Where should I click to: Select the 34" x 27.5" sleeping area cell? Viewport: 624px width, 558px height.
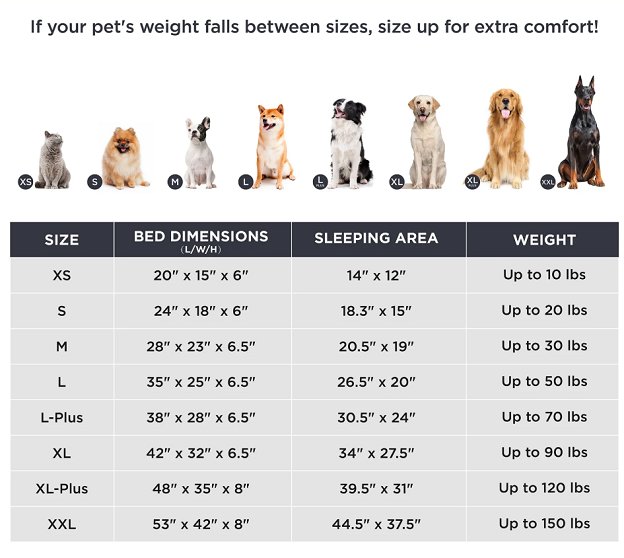376,452
